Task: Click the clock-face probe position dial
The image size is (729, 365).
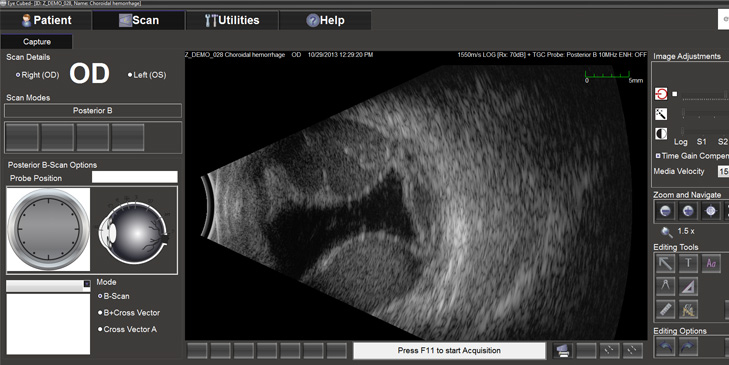Action: click(48, 229)
